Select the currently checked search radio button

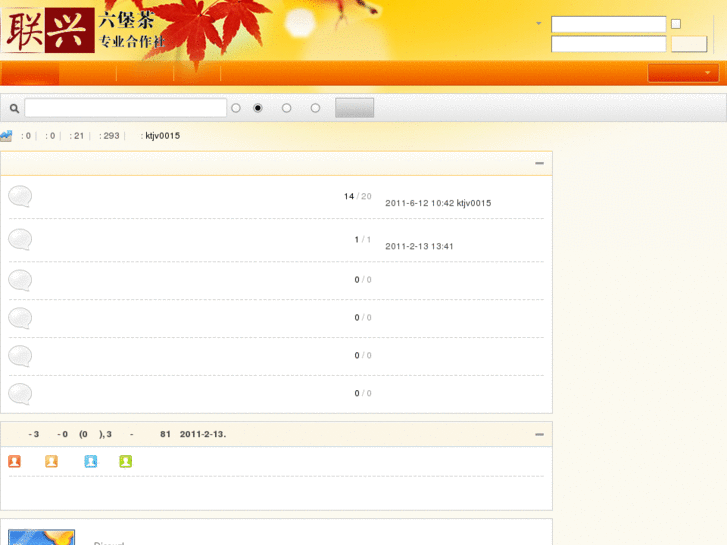pyautogui.click(x=258, y=108)
